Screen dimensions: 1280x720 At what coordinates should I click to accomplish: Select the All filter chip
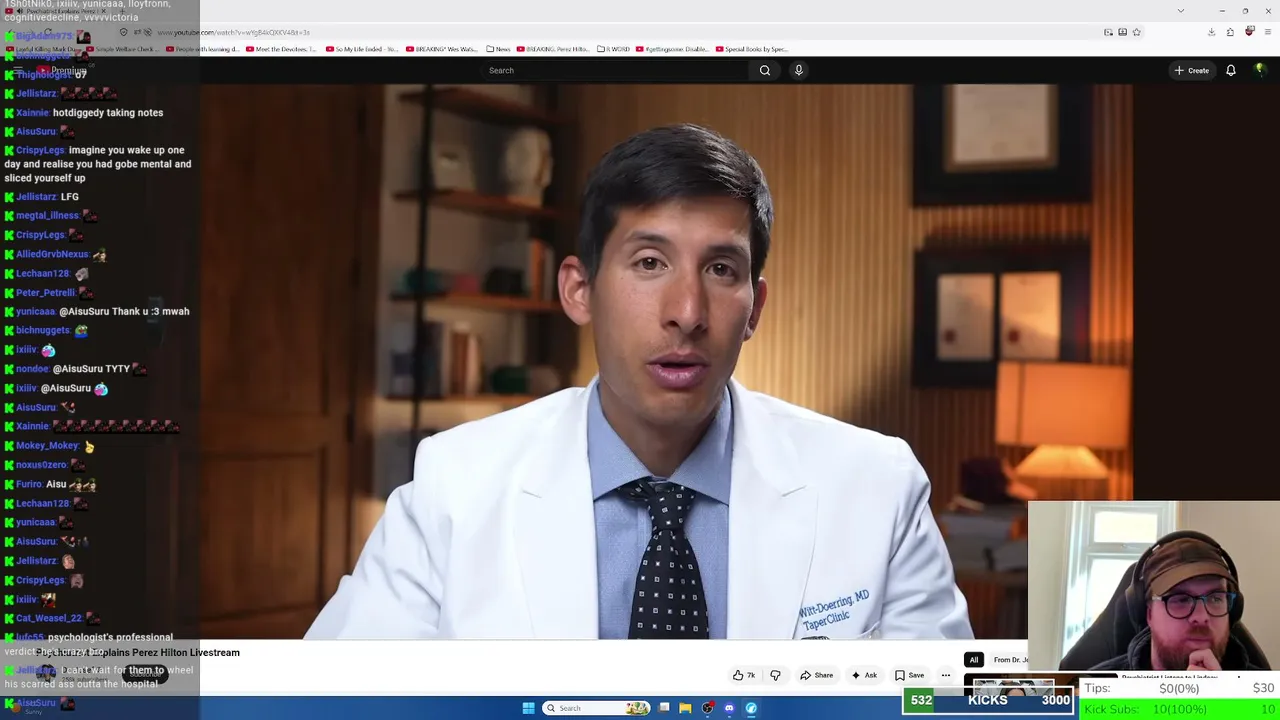tap(973, 660)
